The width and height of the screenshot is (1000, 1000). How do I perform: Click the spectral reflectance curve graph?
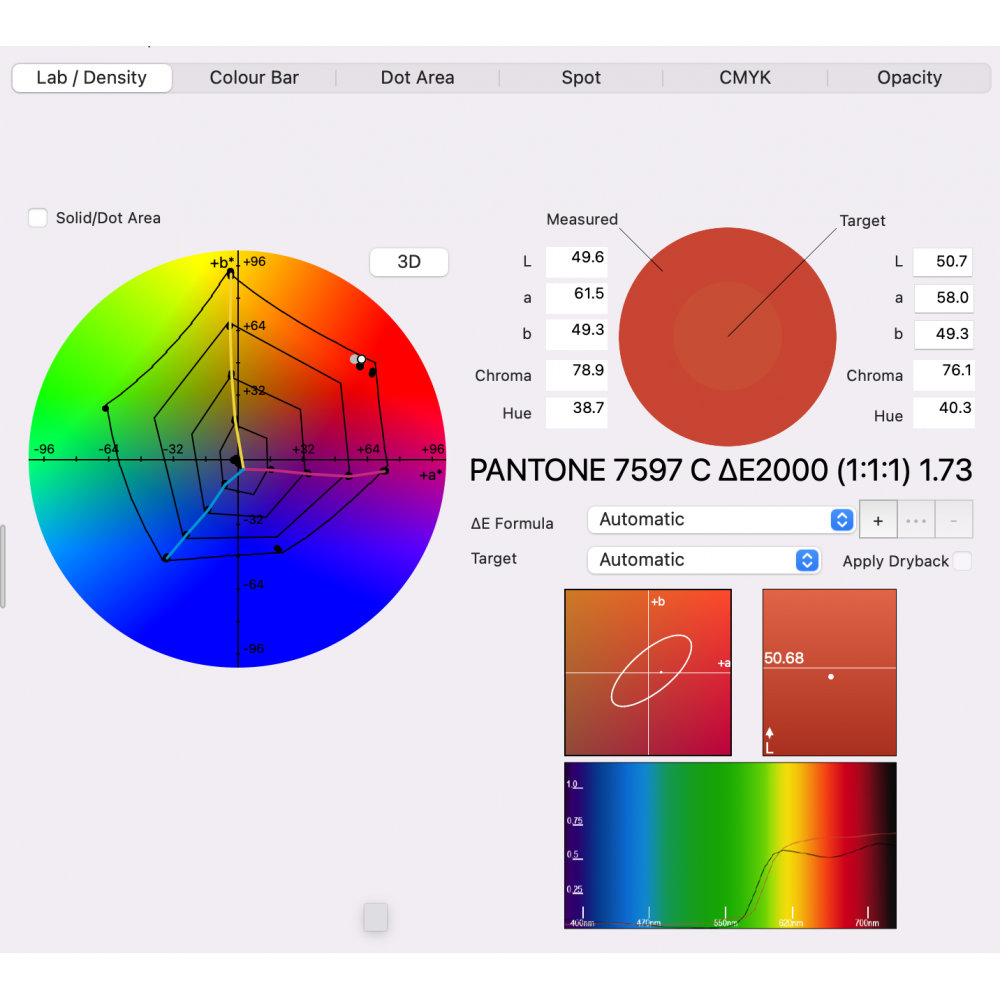(730, 846)
